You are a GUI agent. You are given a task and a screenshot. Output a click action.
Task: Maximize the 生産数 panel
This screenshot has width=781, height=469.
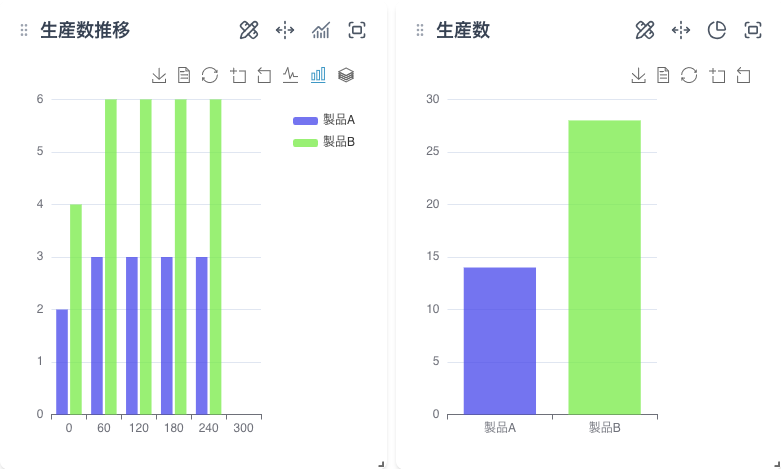tap(753, 30)
